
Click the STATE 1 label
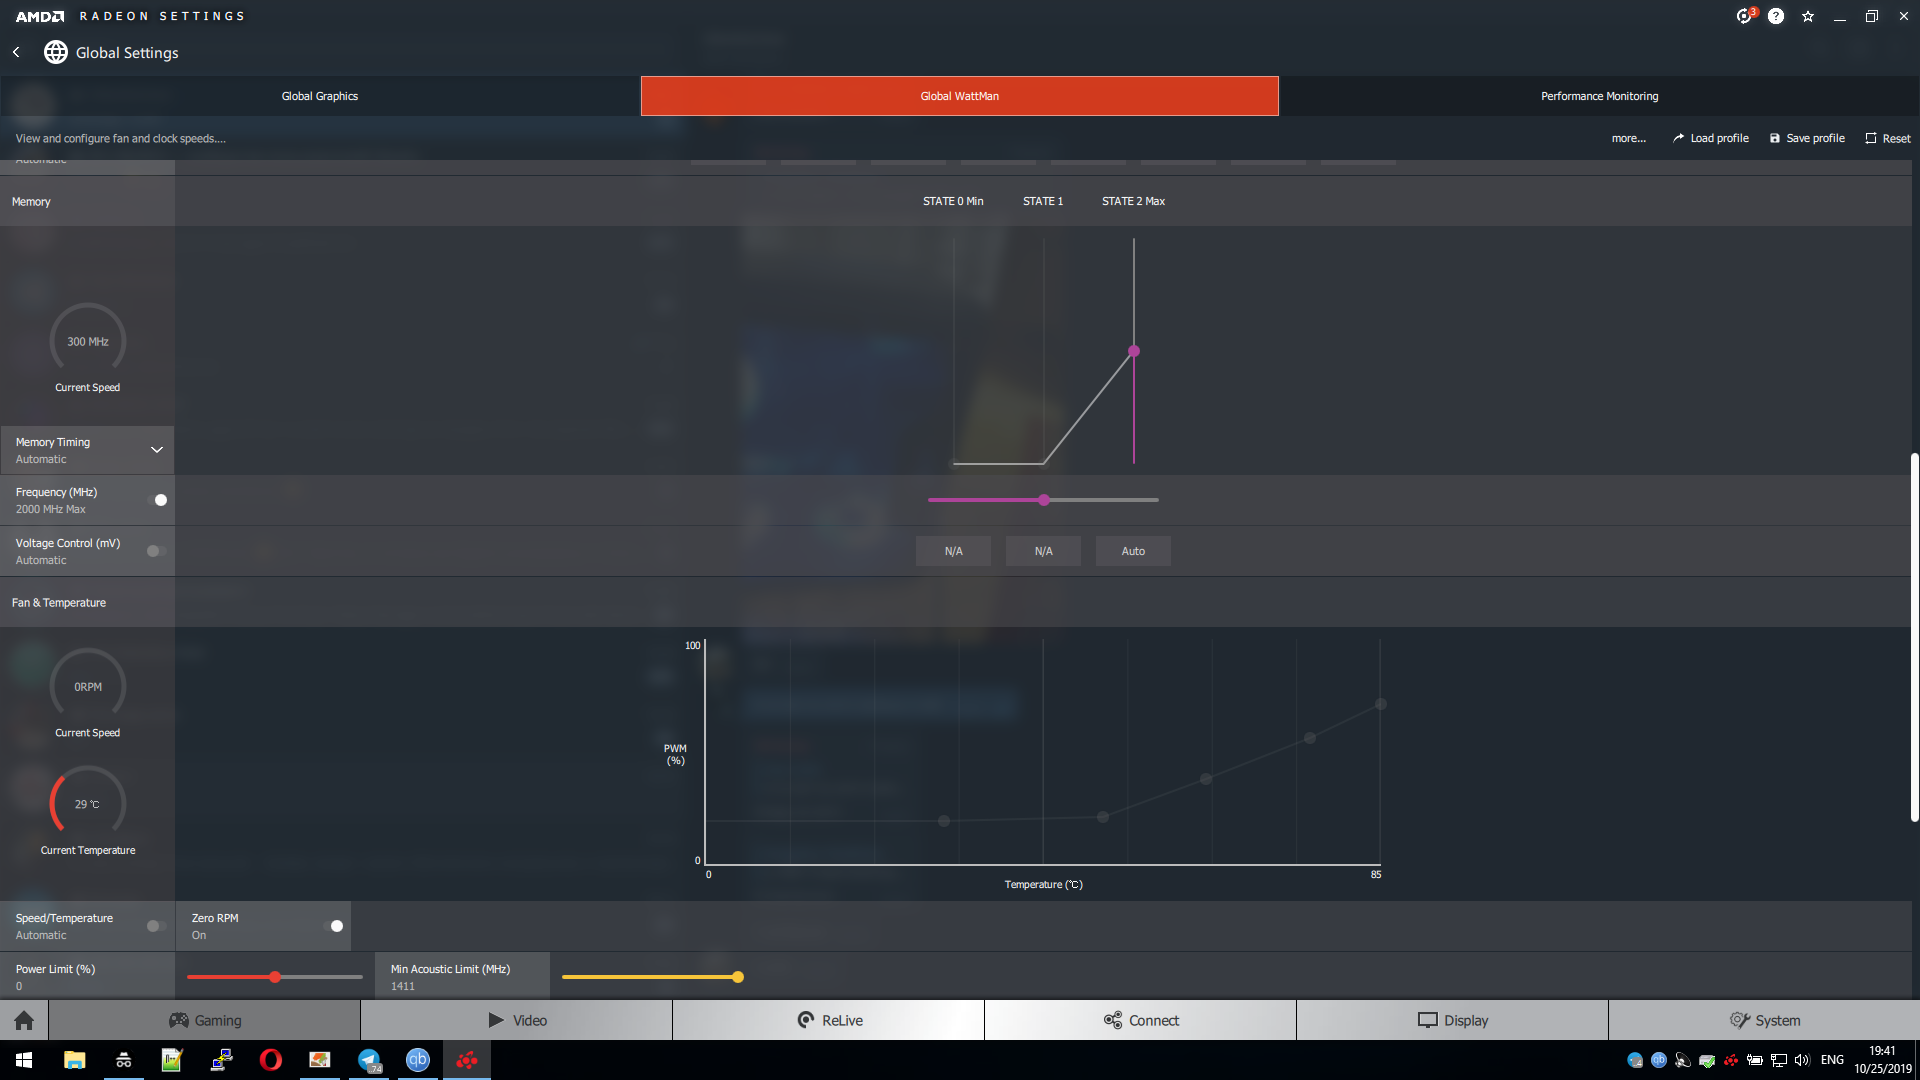point(1043,201)
